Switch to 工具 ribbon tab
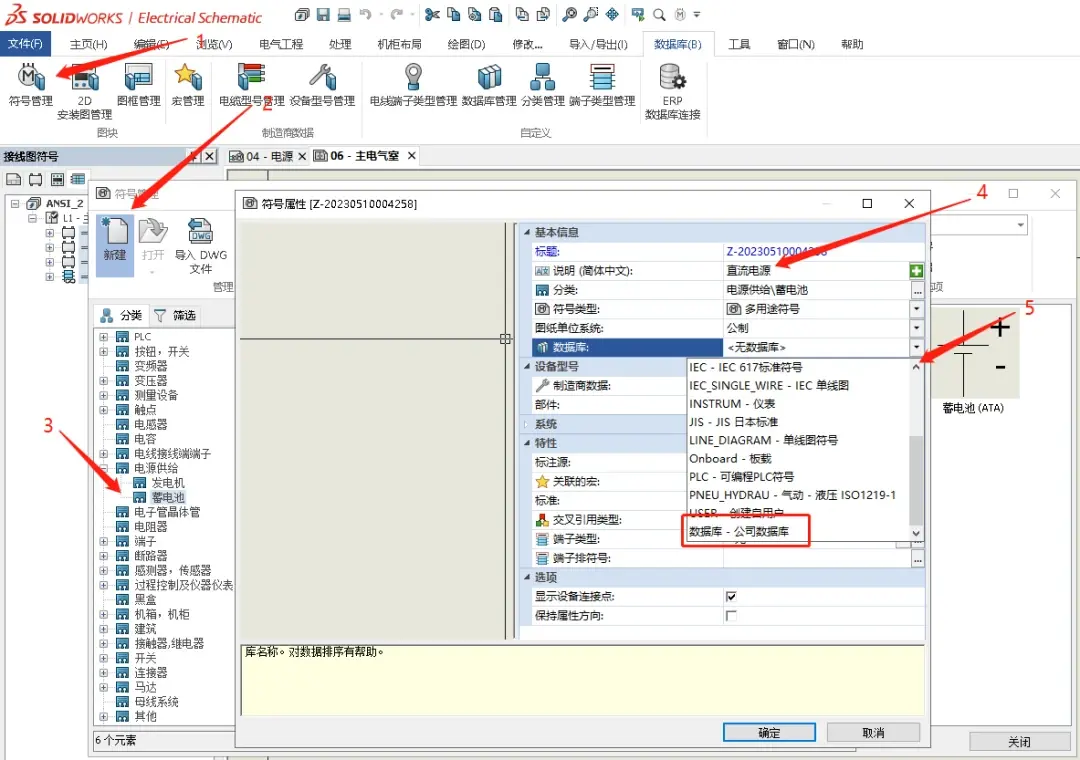Image resolution: width=1080 pixels, height=760 pixels. click(x=739, y=44)
